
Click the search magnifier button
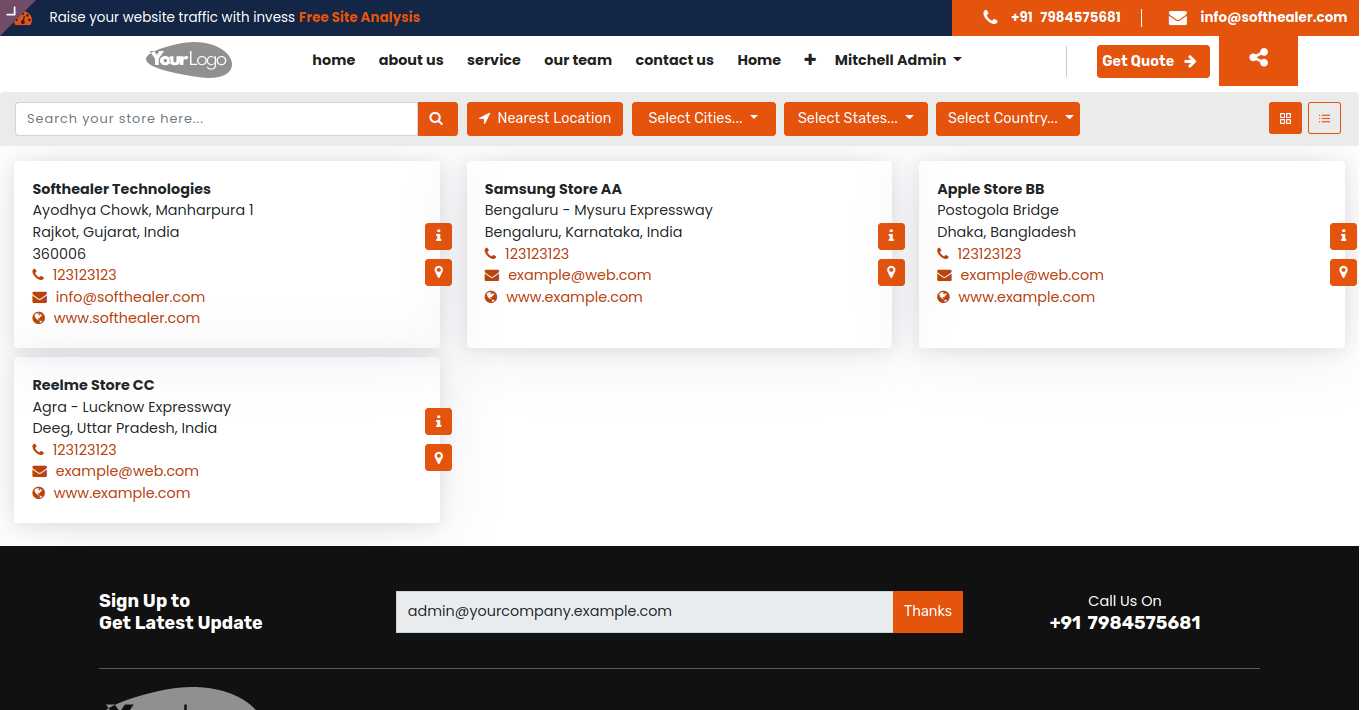click(x=437, y=119)
